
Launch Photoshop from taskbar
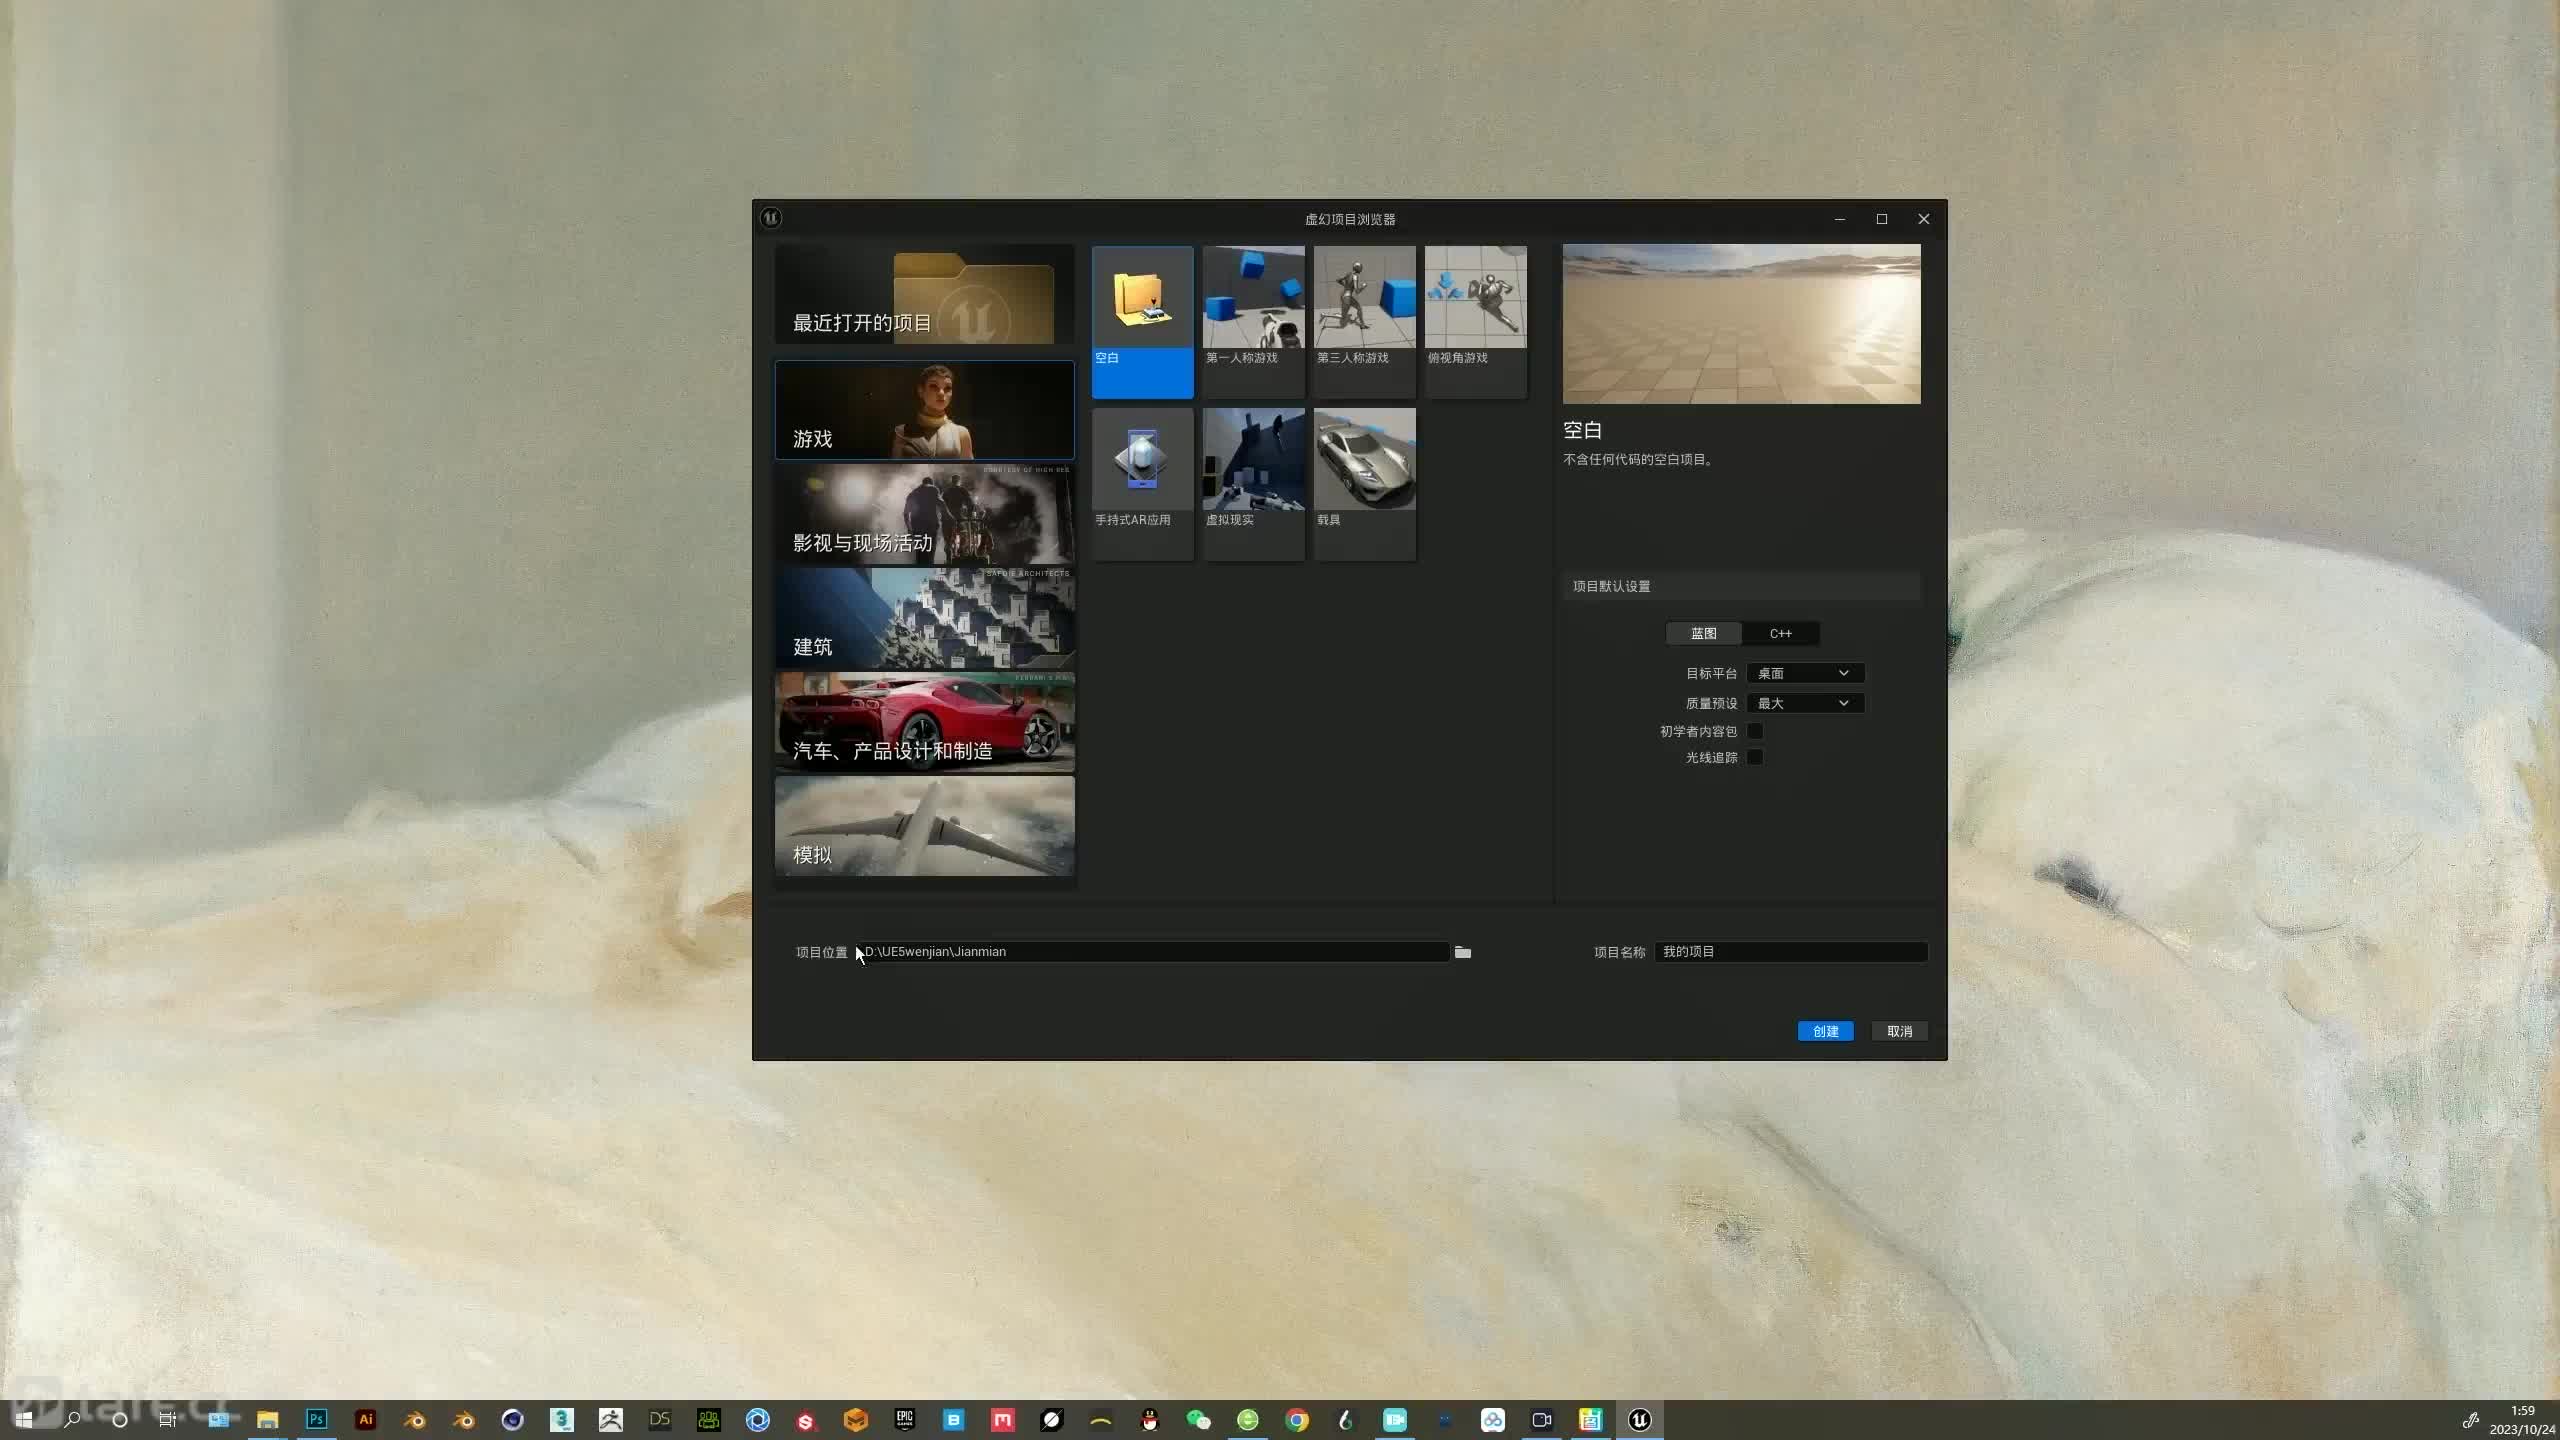point(316,1420)
